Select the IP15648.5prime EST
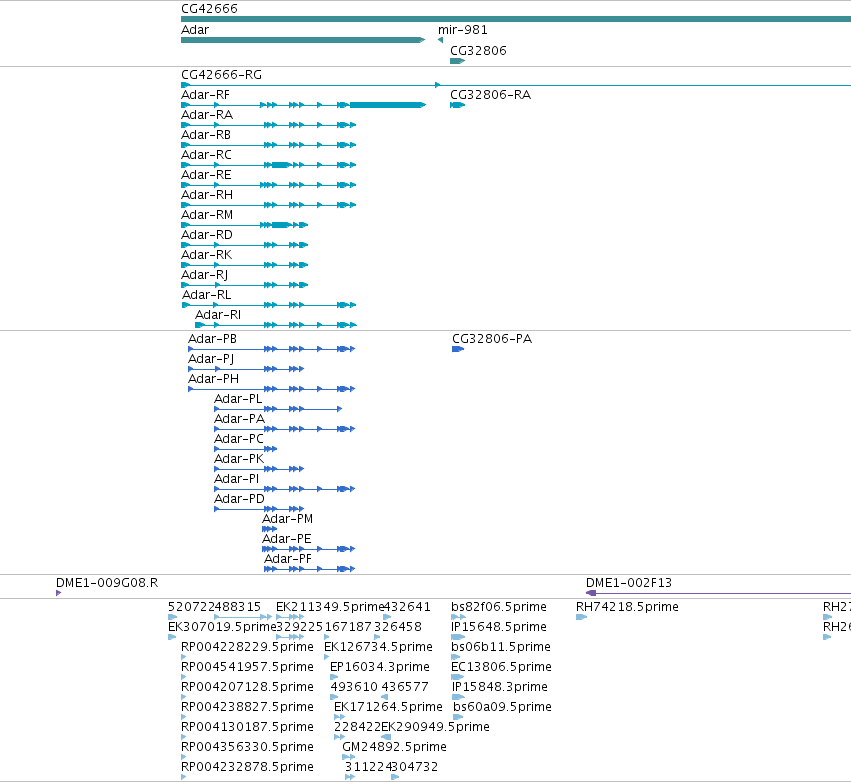The height and width of the screenshot is (782, 851). pyautogui.click(x=499, y=627)
